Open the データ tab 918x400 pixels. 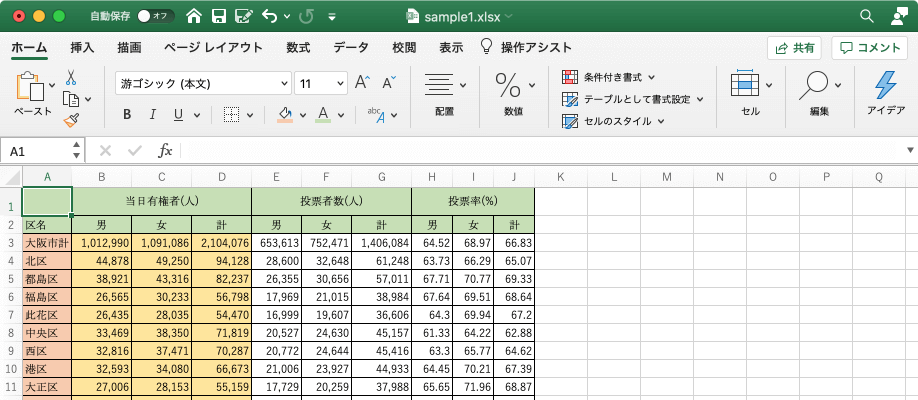pos(351,48)
